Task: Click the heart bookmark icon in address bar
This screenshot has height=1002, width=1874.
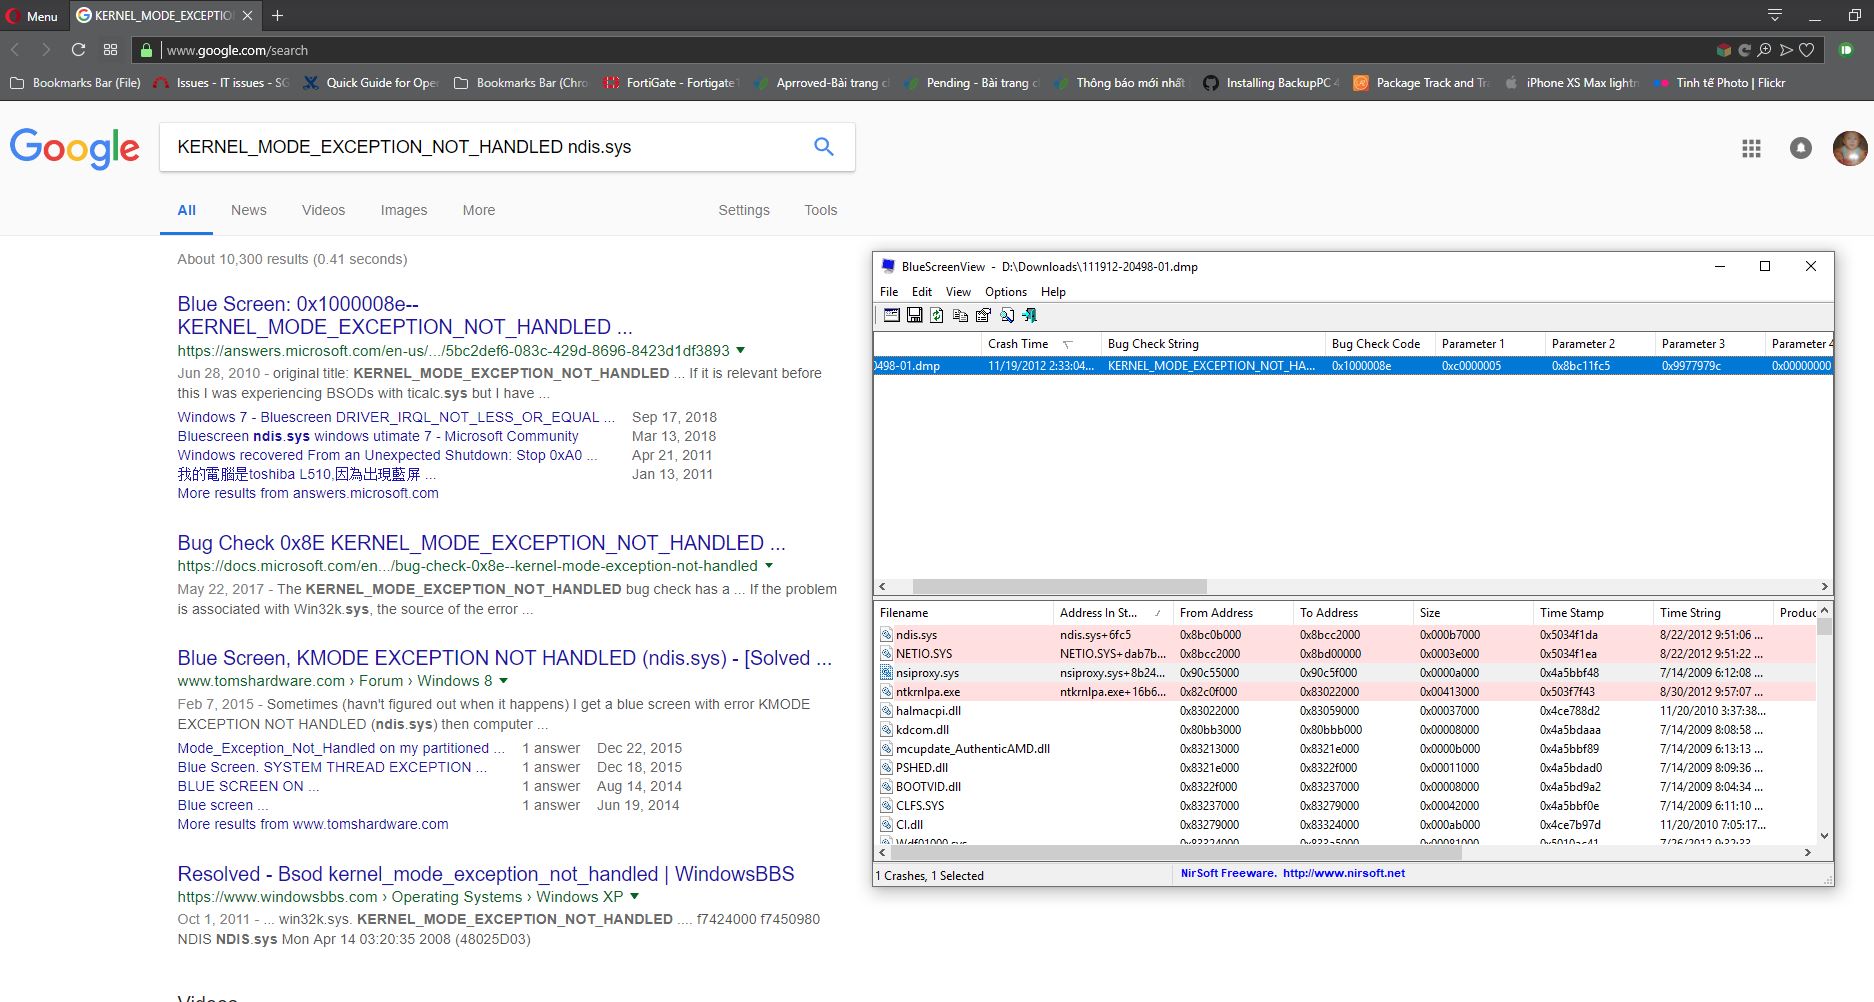Action: point(1806,50)
